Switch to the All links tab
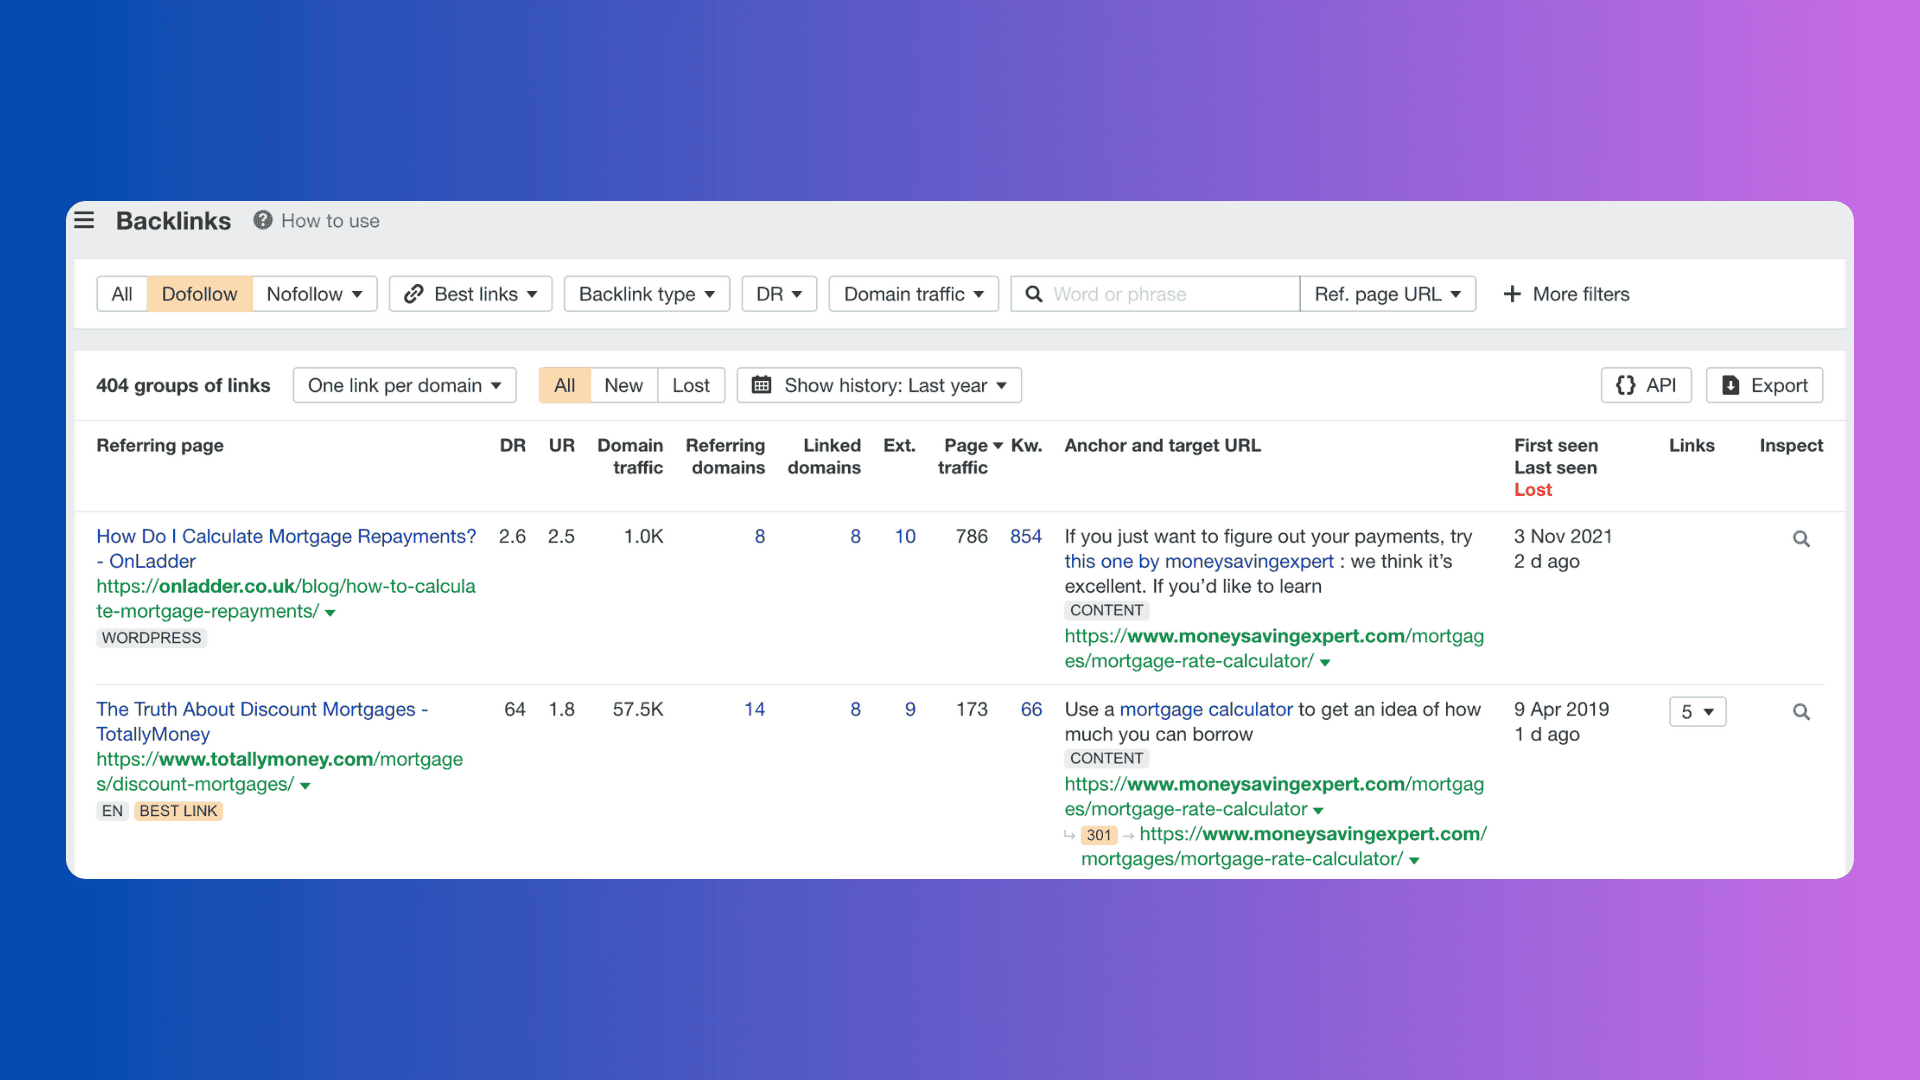 pyautogui.click(x=564, y=385)
